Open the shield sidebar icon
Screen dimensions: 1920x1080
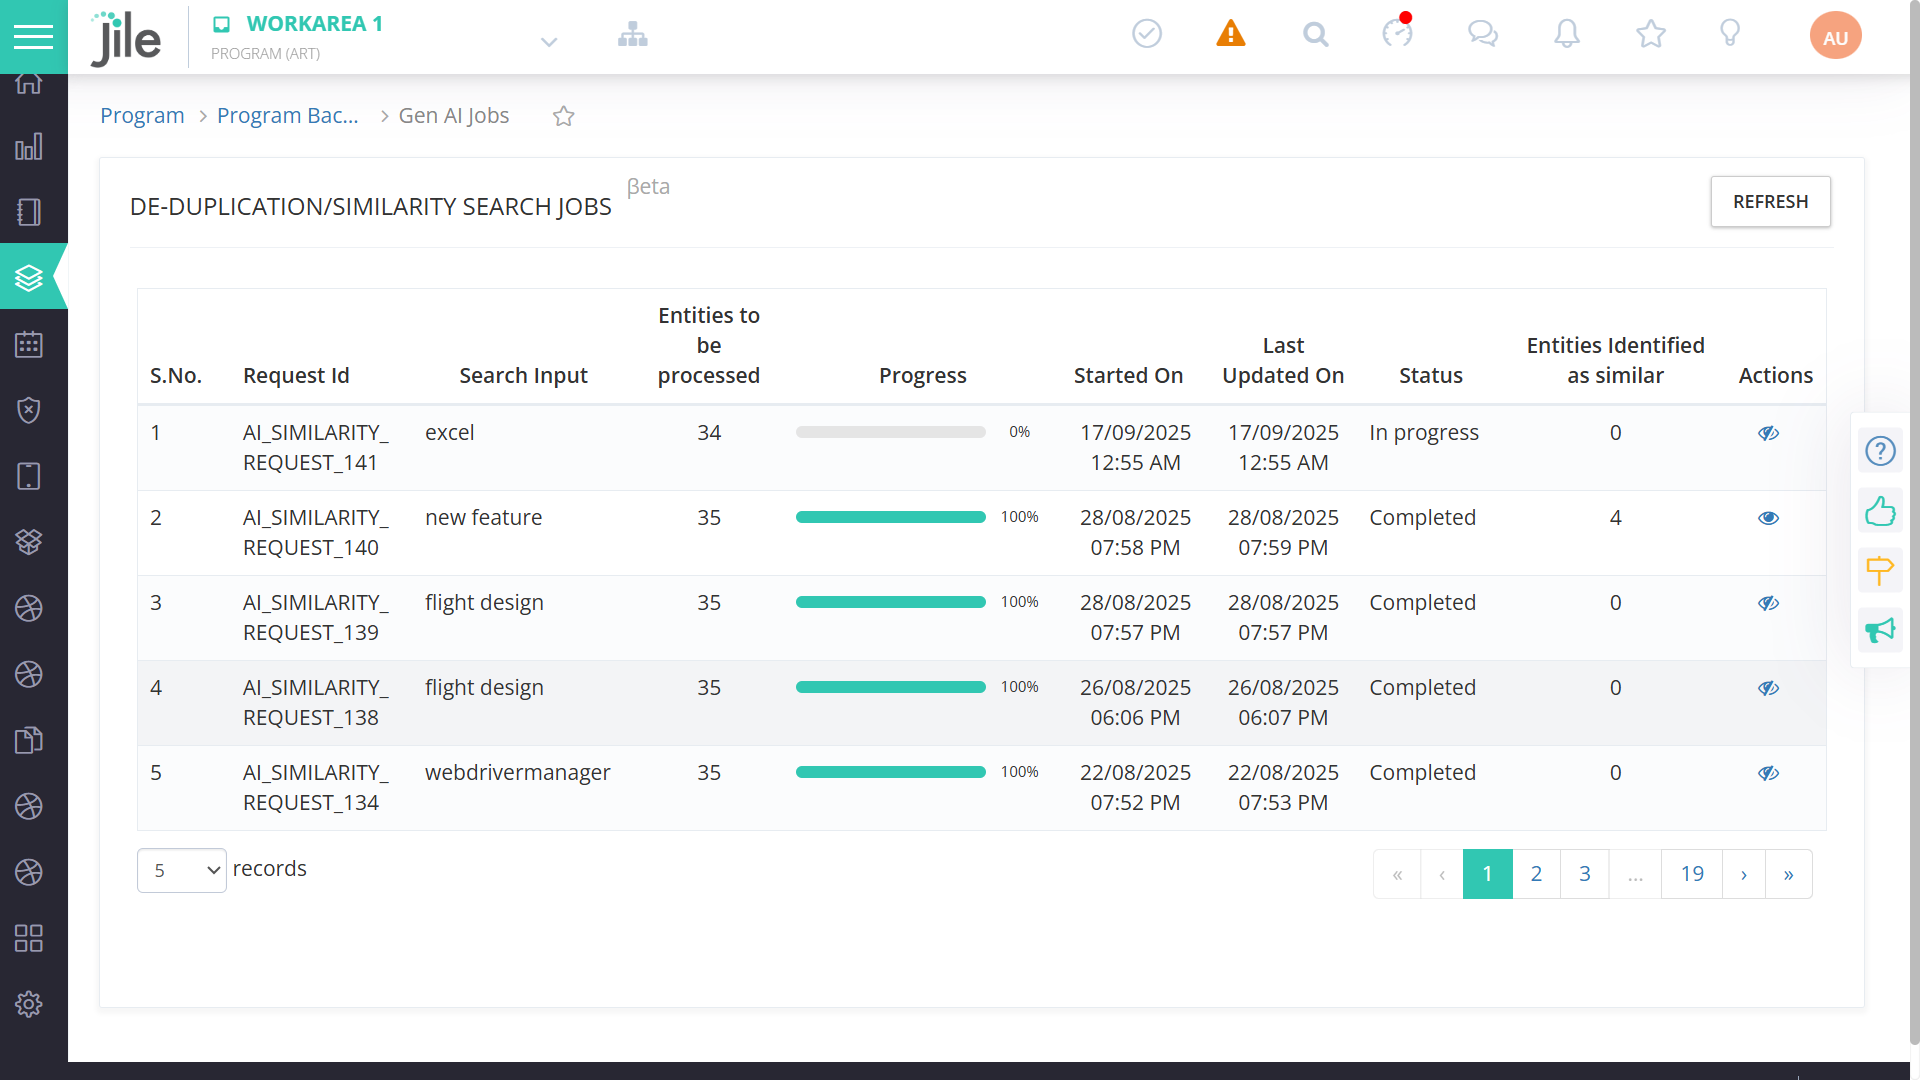coord(29,410)
